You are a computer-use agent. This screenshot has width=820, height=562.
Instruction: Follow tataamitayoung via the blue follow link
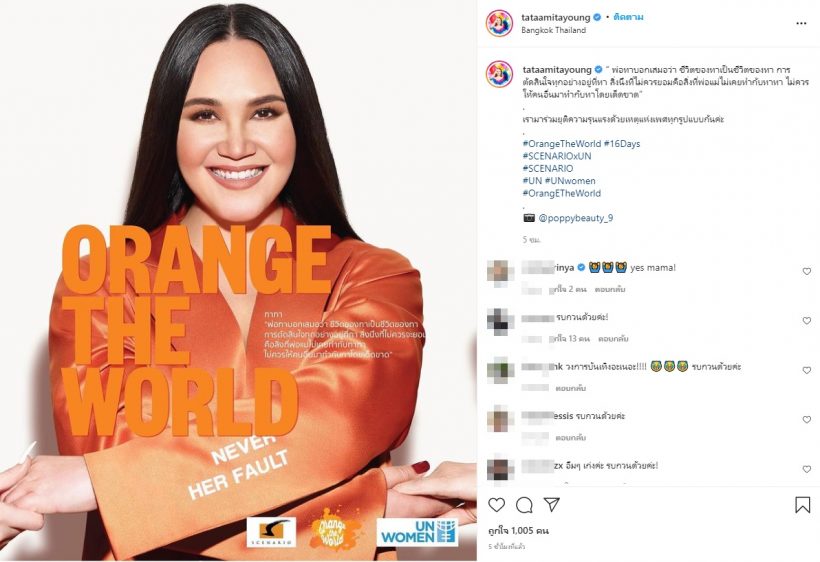[x=628, y=17]
